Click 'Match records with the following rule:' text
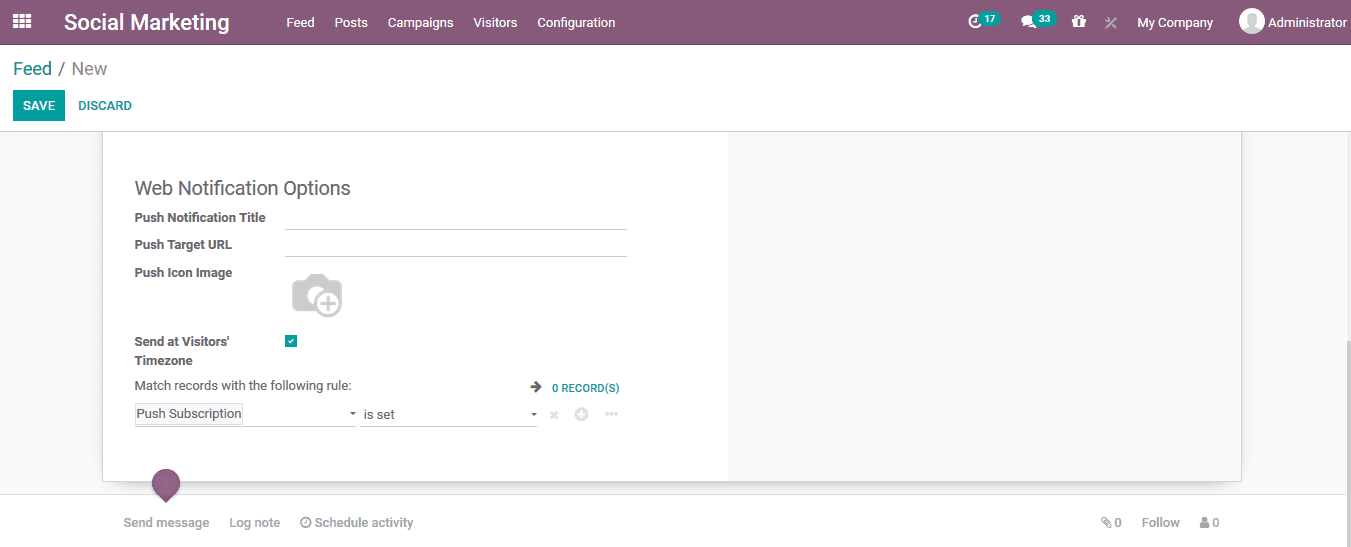 (243, 385)
